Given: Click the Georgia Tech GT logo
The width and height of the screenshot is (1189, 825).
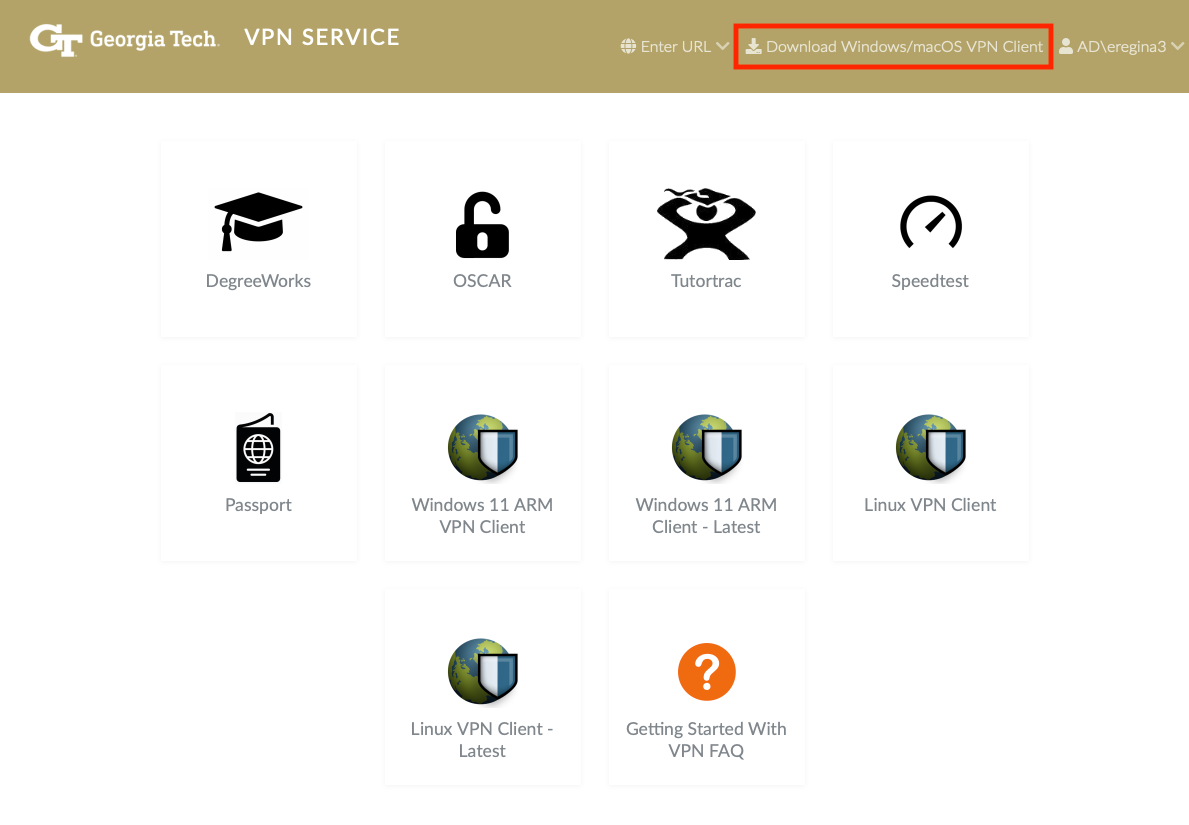Looking at the screenshot, I should click(55, 40).
